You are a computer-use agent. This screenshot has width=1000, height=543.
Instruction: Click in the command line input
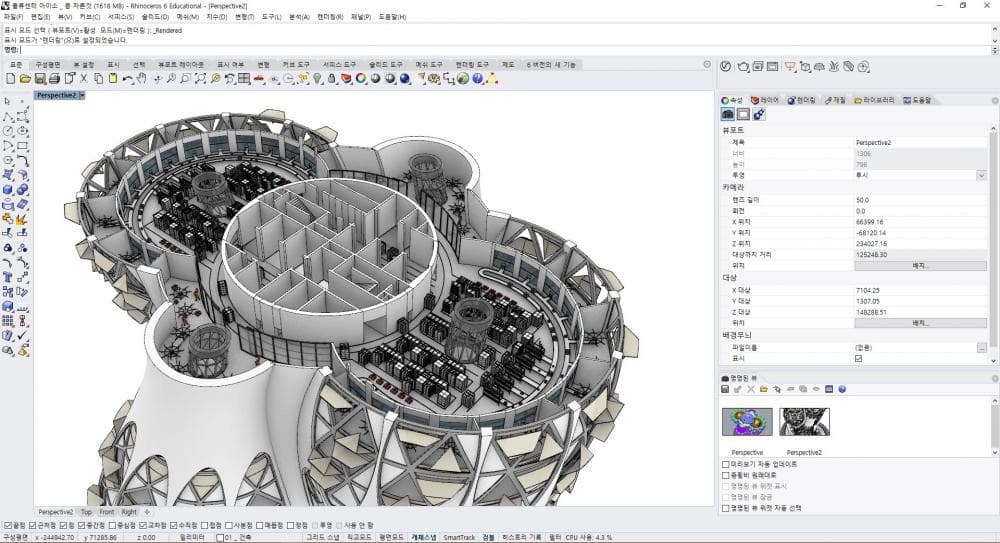(x=504, y=50)
